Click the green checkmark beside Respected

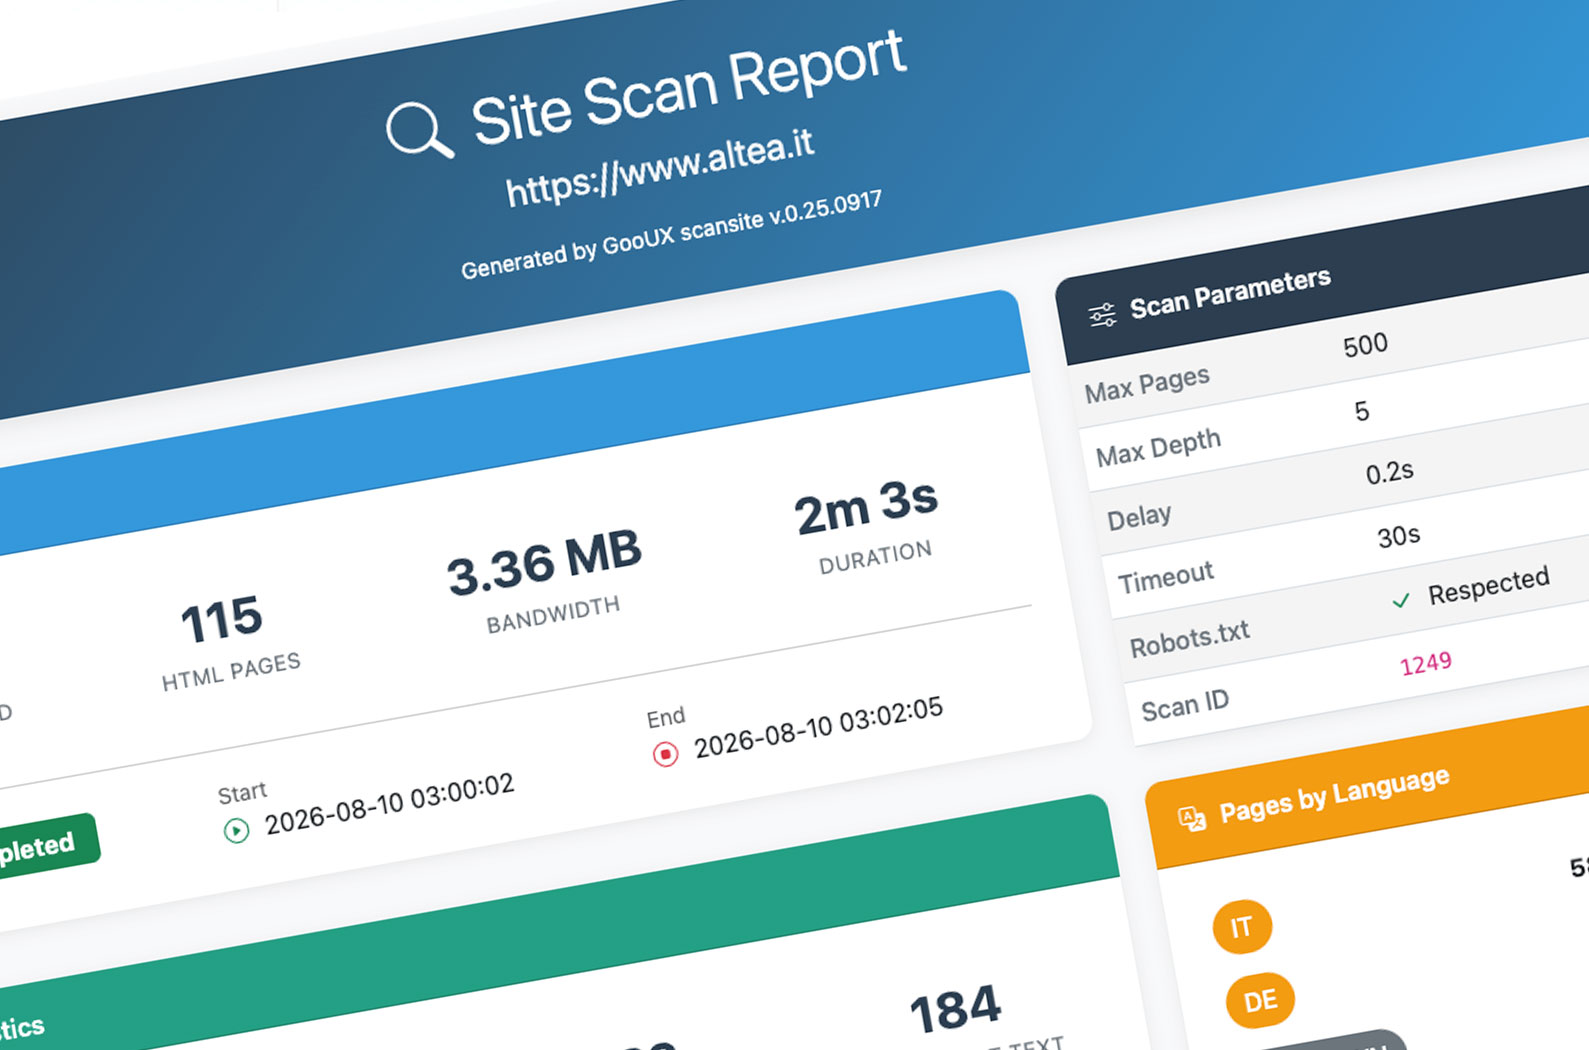coord(1401,600)
